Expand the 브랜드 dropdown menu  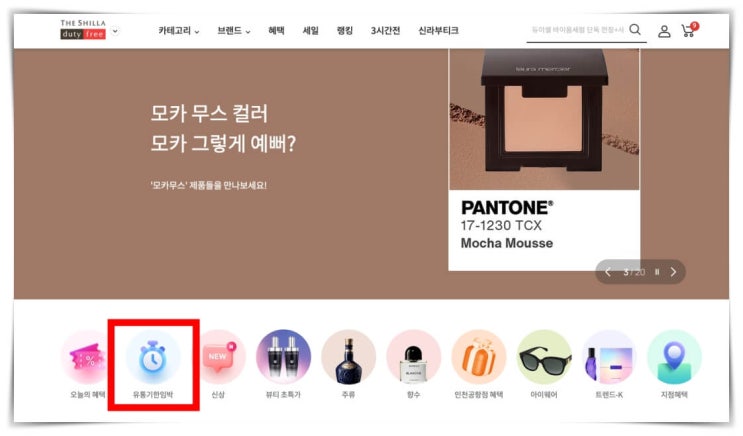coord(234,31)
